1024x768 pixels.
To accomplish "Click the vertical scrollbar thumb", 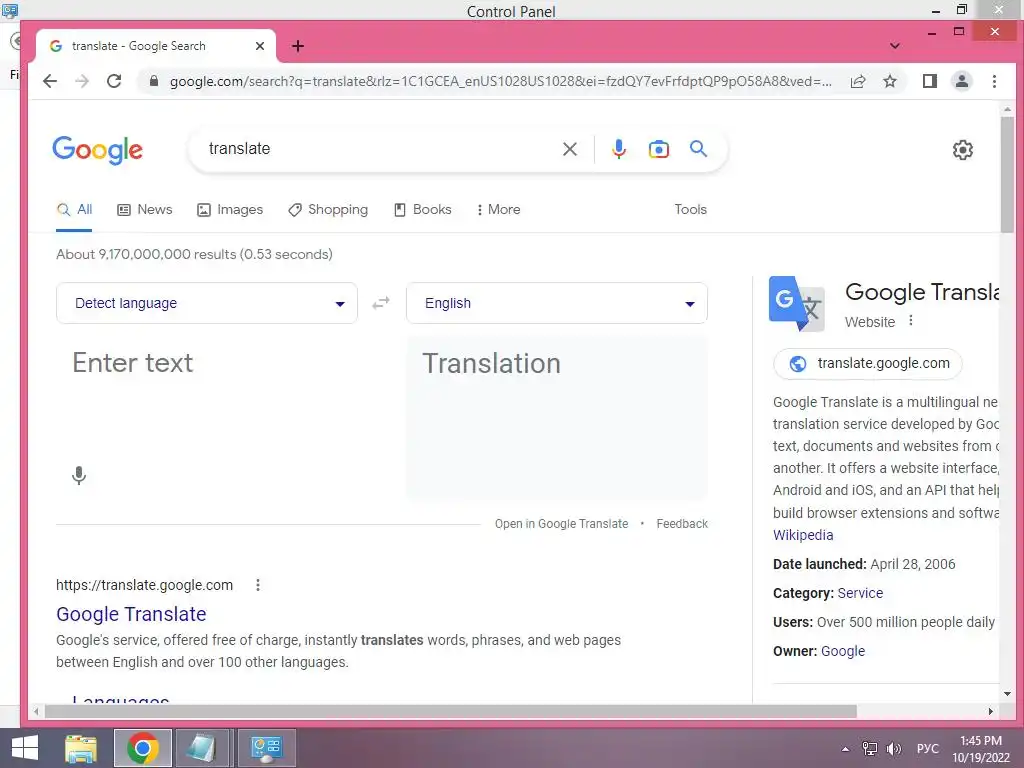I will [1007, 173].
